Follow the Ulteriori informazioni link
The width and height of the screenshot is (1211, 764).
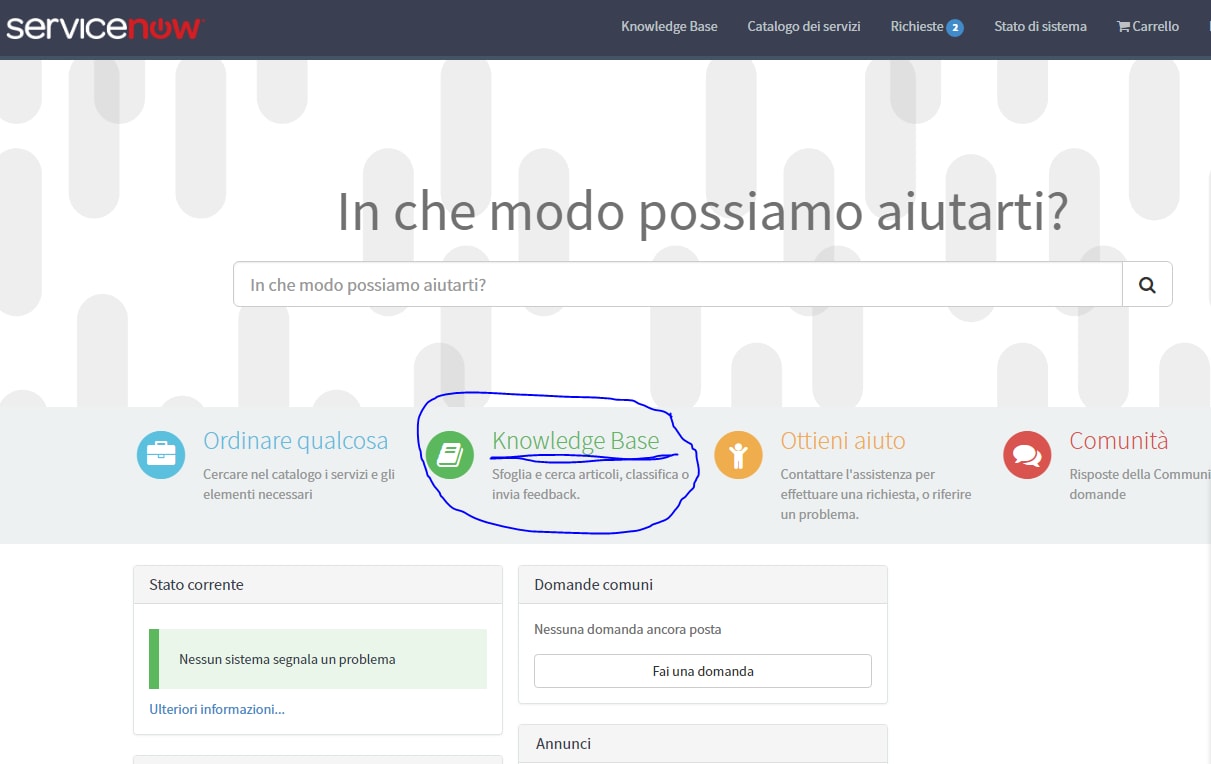click(x=217, y=709)
